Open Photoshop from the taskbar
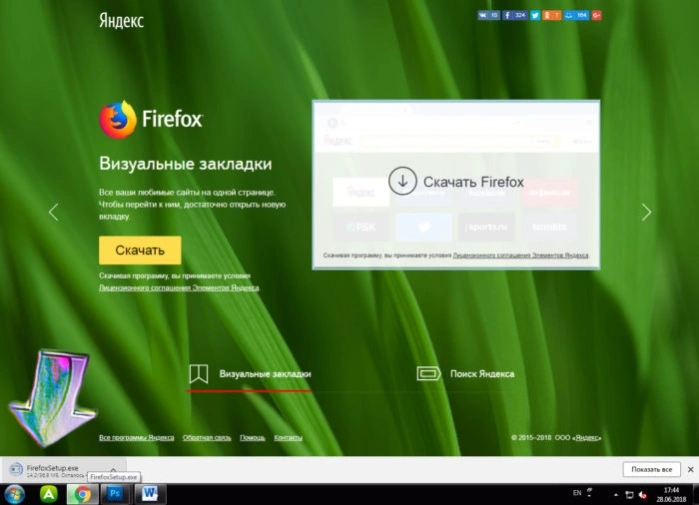Image resolution: width=699 pixels, height=505 pixels. [115, 493]
